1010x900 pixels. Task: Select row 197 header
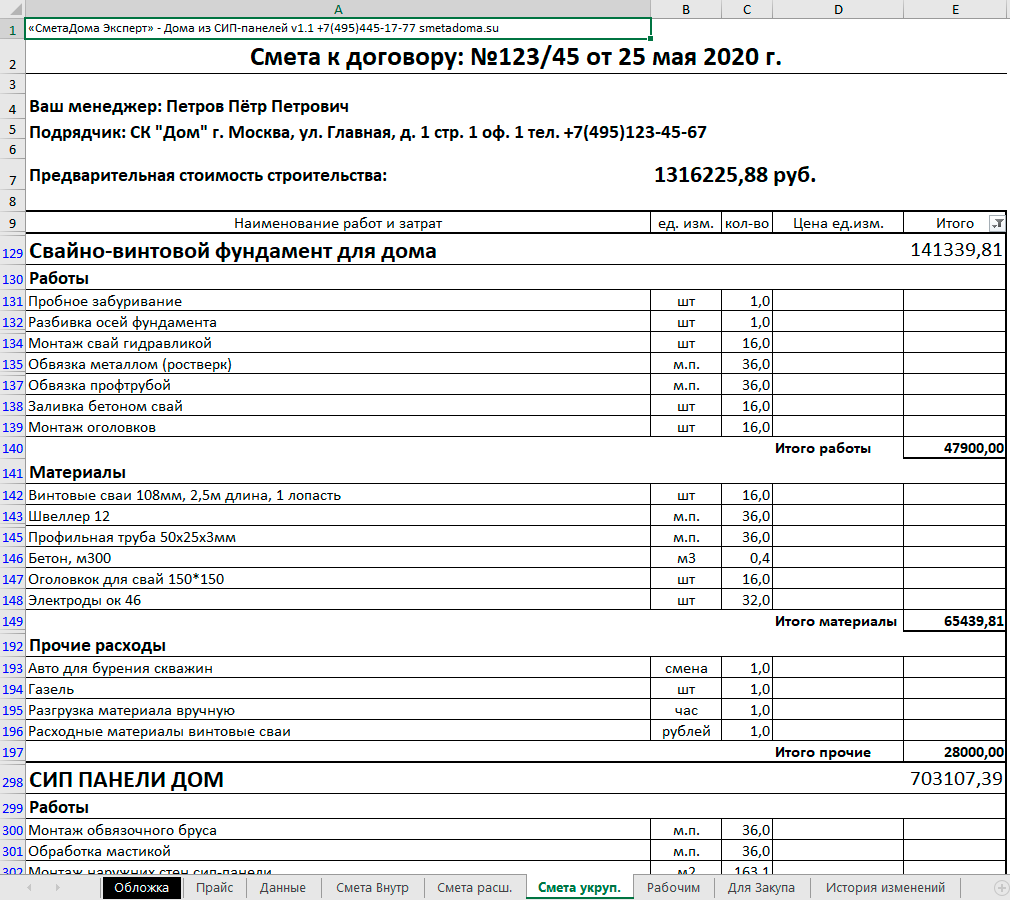[12, 752]
